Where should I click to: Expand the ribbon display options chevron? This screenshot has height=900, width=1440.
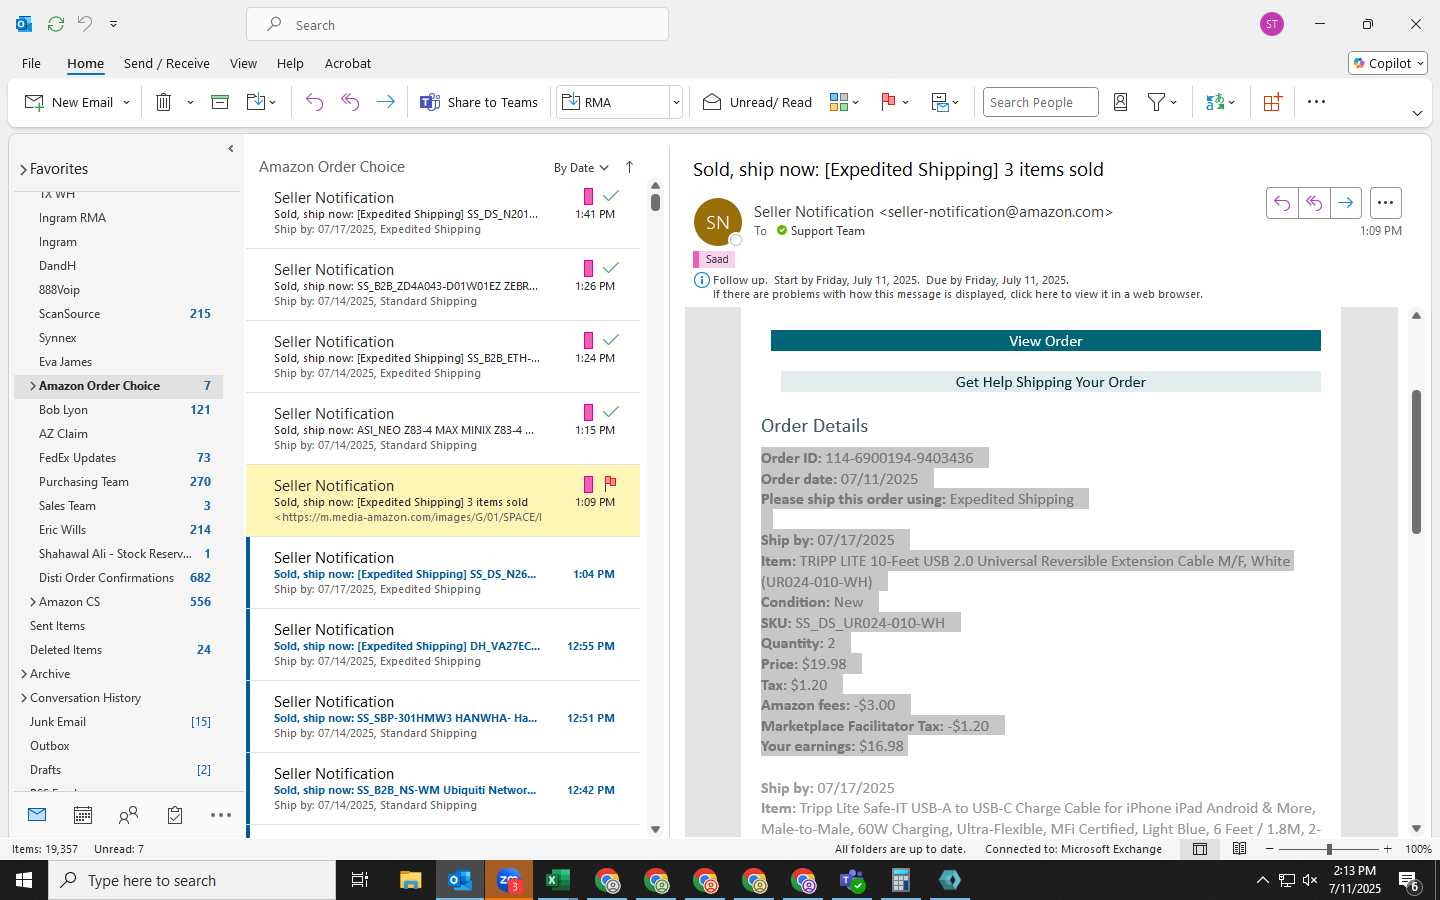pyautogui.click(x=1417, y=113)
